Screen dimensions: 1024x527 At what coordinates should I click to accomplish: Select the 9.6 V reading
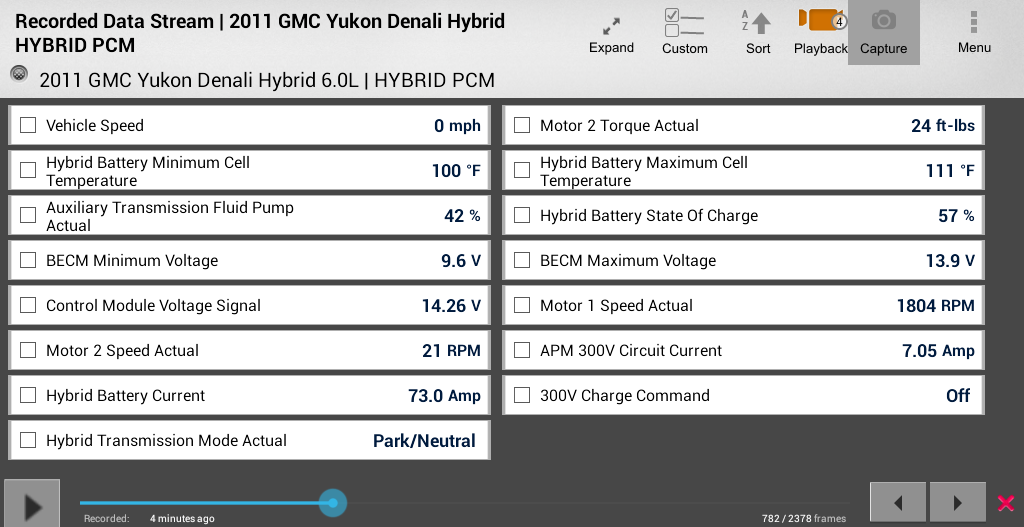coord(461,261)
